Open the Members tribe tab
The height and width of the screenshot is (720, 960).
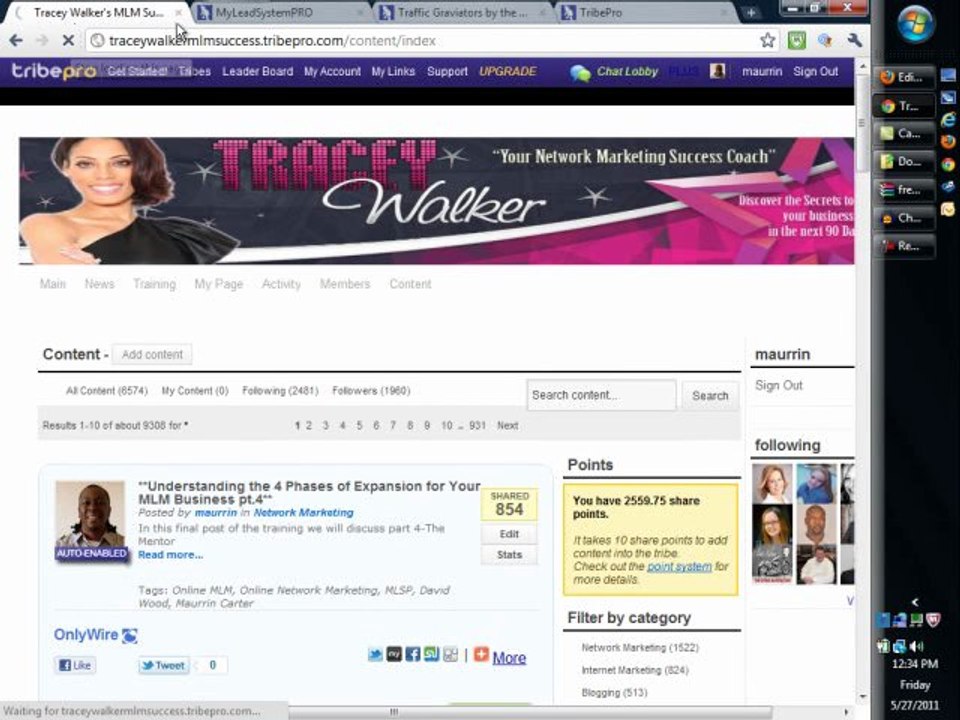[345, 284]
